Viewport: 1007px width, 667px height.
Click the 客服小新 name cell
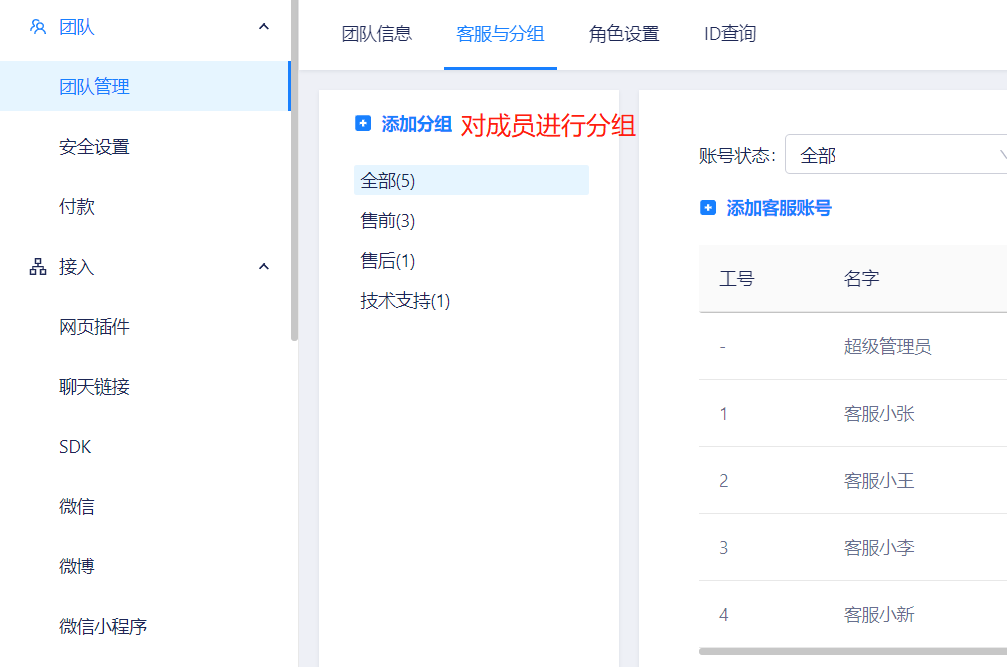879,614
